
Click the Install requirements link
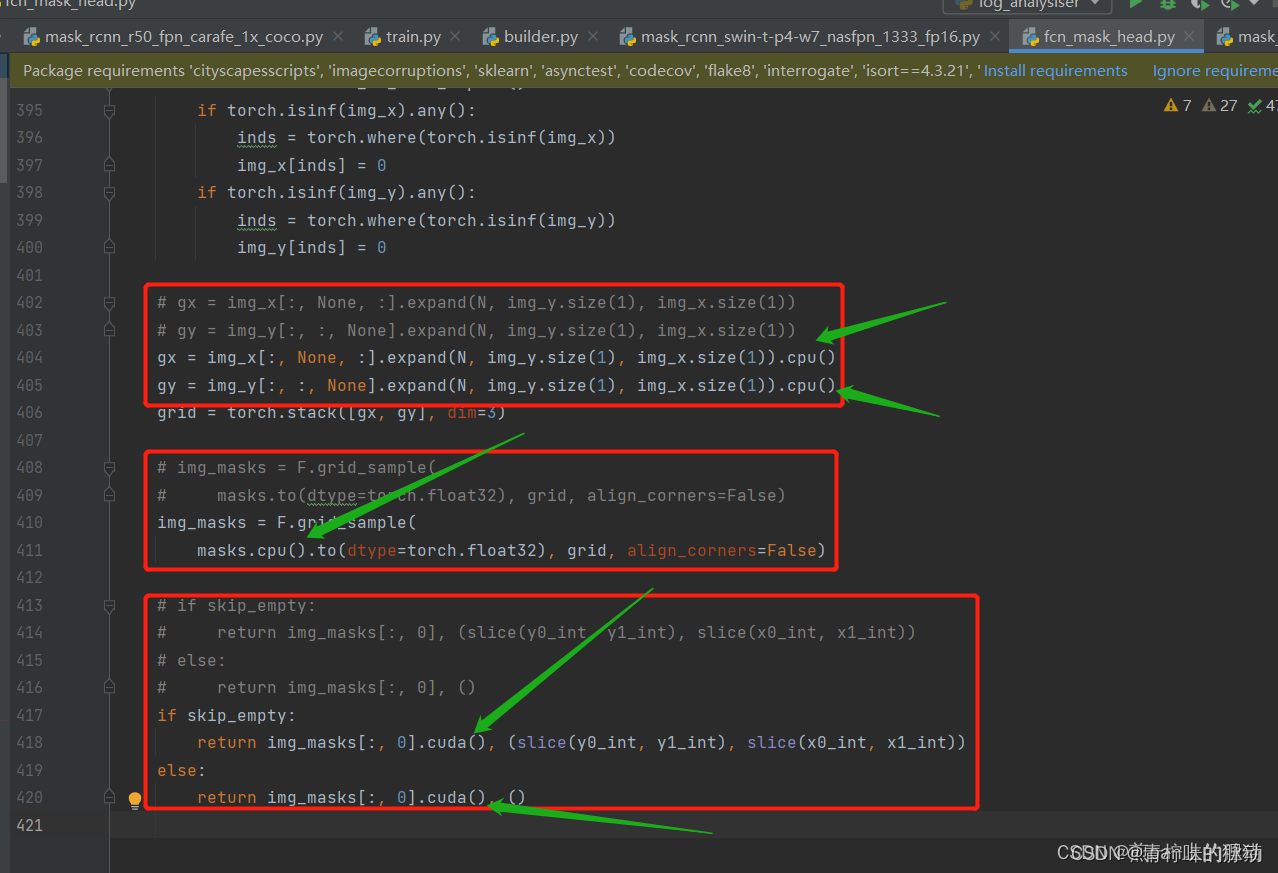click(x=1055, y=71)
